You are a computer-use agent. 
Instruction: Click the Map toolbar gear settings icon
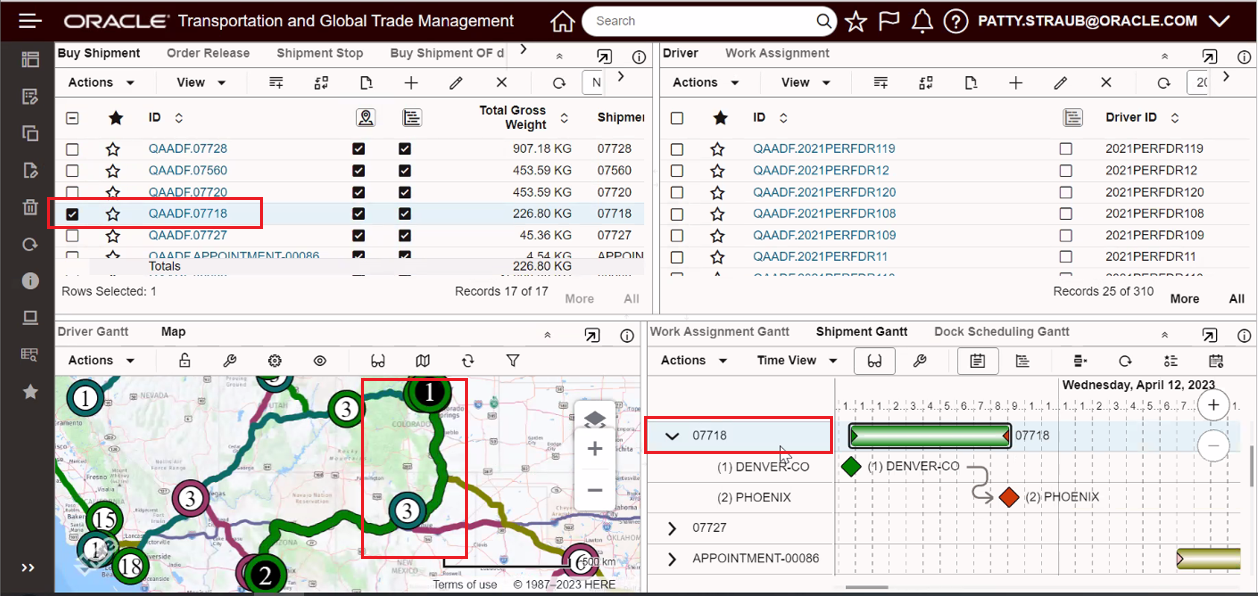[275, 360]
